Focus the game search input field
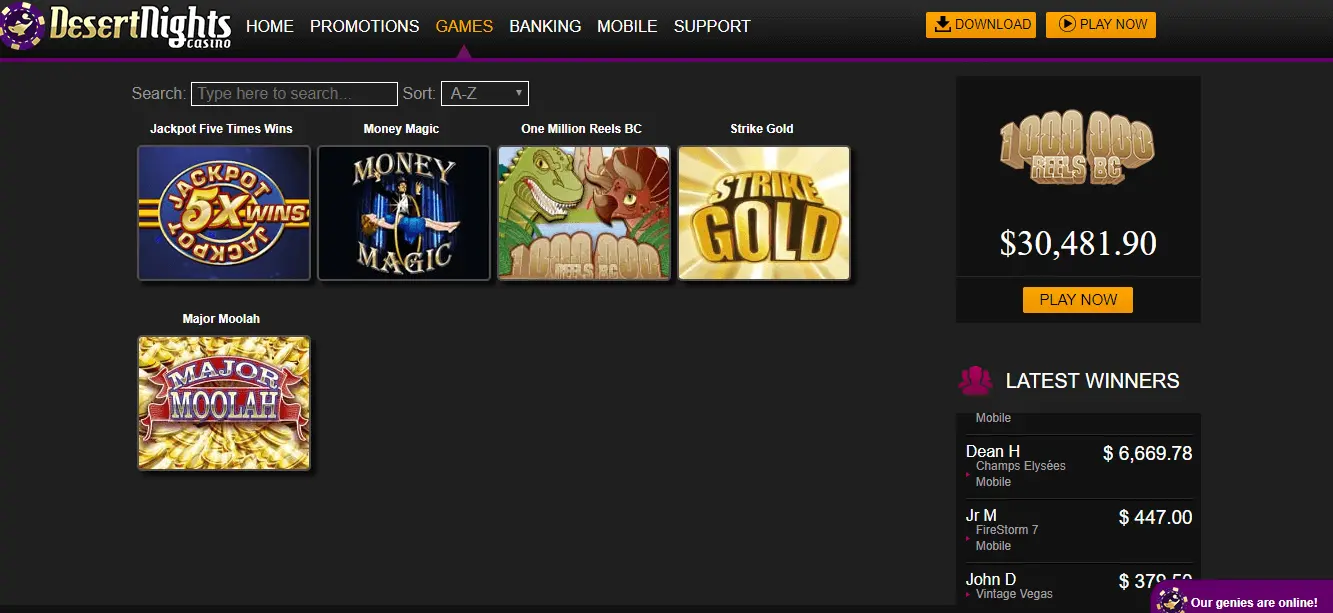 pyautogui.click(x=294, y=94)
